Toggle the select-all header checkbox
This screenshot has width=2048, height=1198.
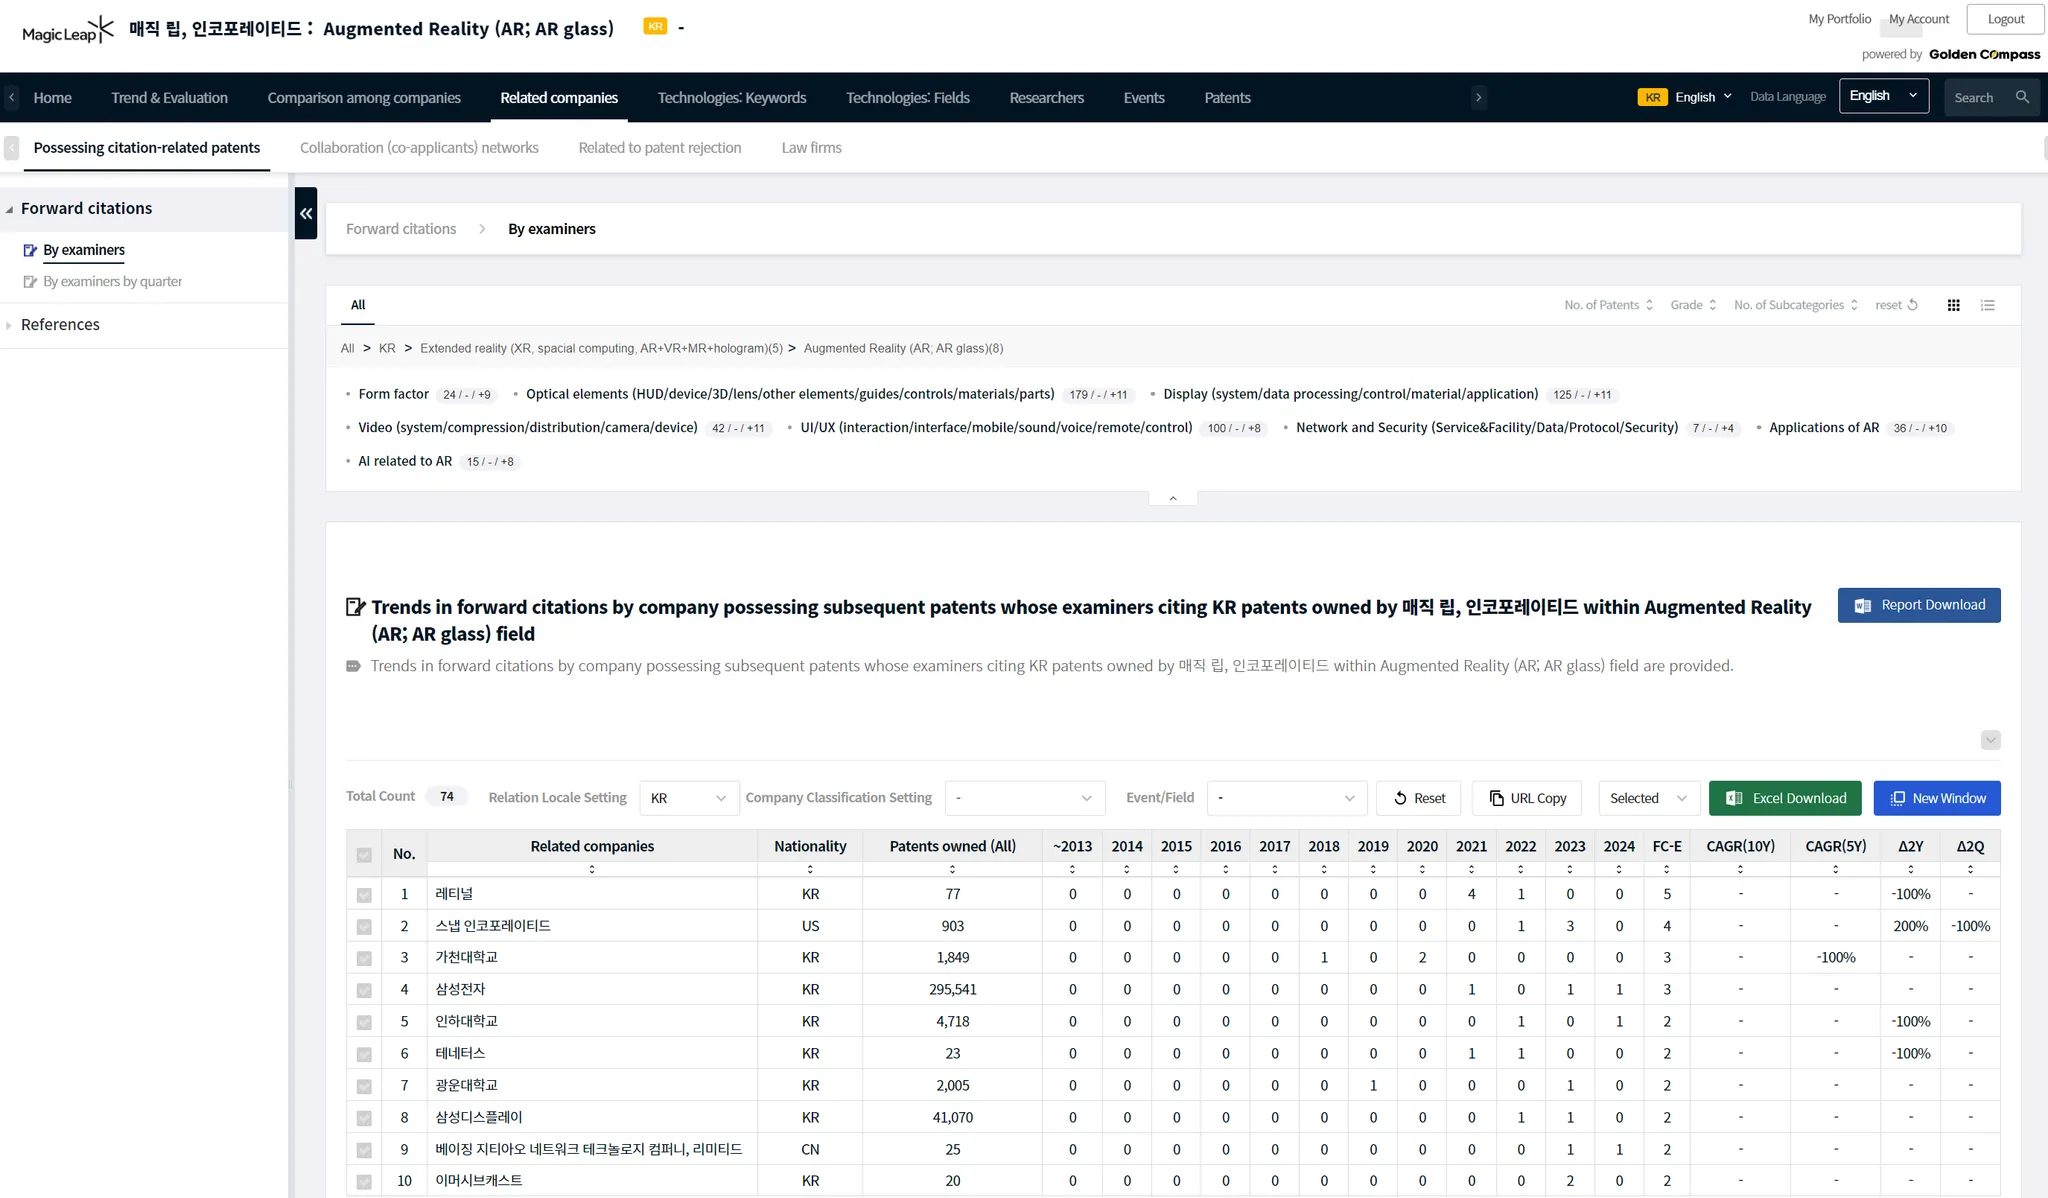pyautogui.click(x=364, y=855)
